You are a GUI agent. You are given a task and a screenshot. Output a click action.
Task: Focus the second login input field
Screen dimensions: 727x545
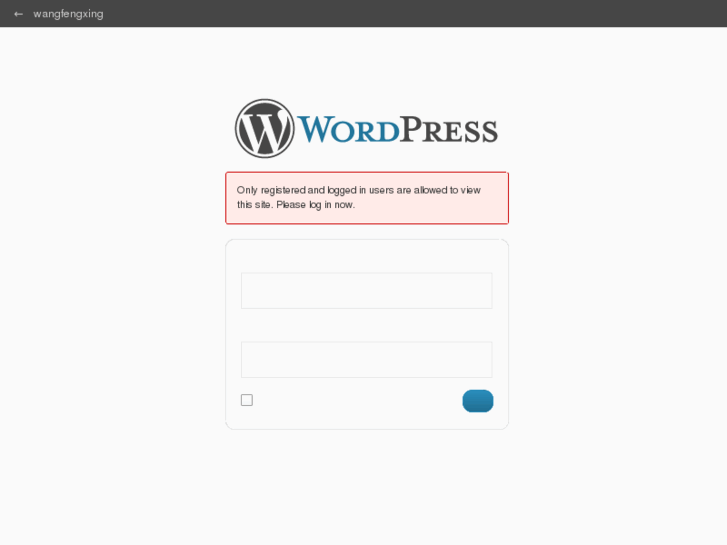click(366, 359)
